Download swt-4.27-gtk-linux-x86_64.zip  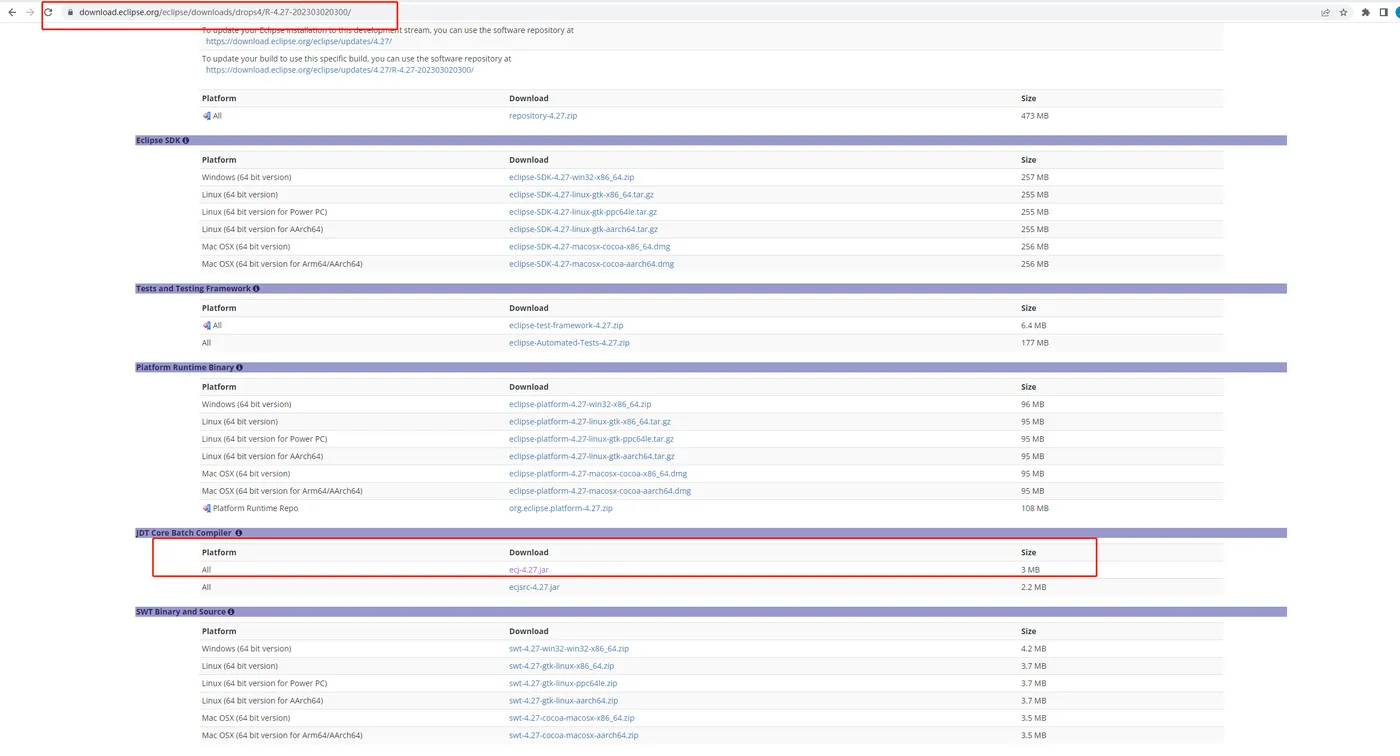[561, 666]
